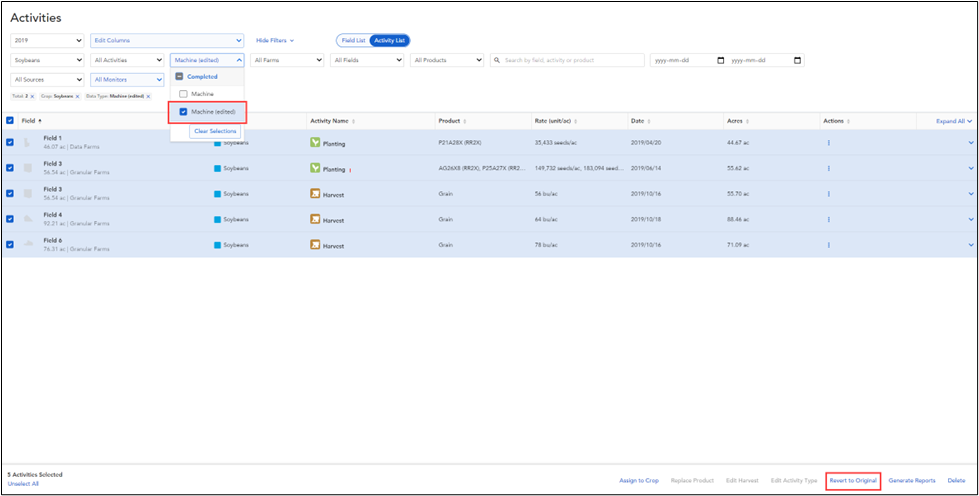The width and height of the screenshot is (979, 496).
Task: Click Hide Filters toggle link
Action: 275,41
